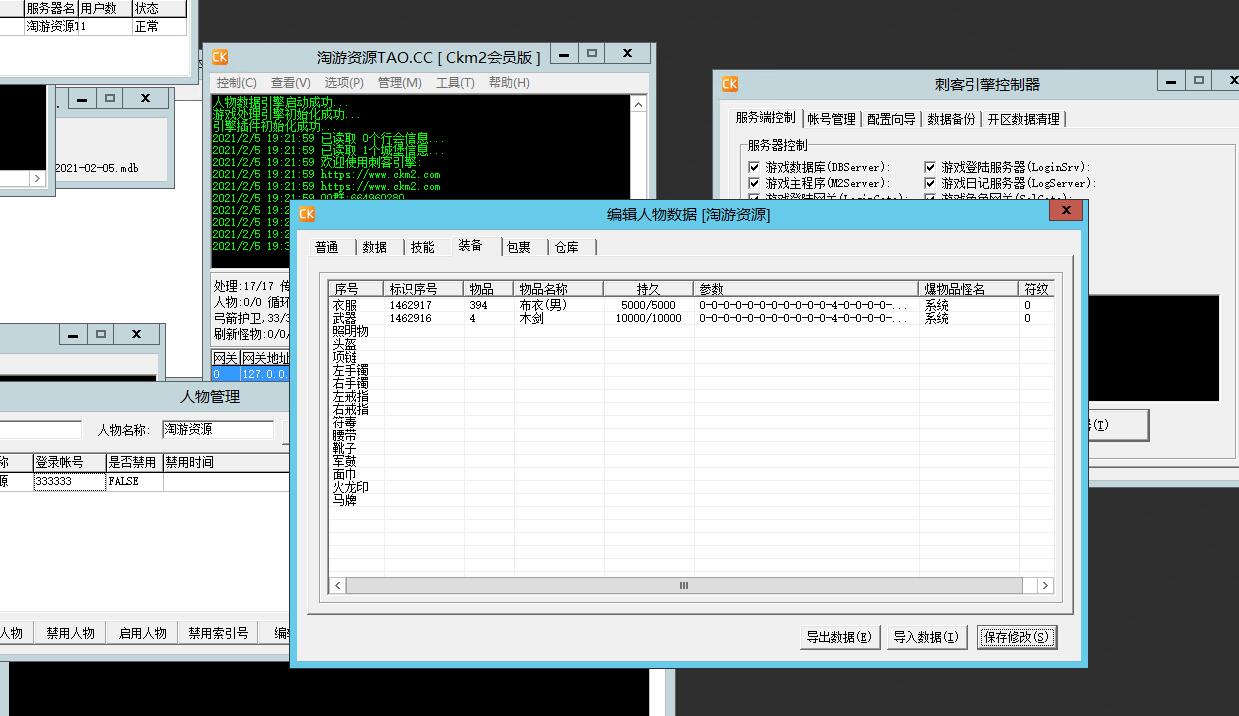
Task: Click the left arrow of the equipment list scrollbar
Action: tap(338, 586)
